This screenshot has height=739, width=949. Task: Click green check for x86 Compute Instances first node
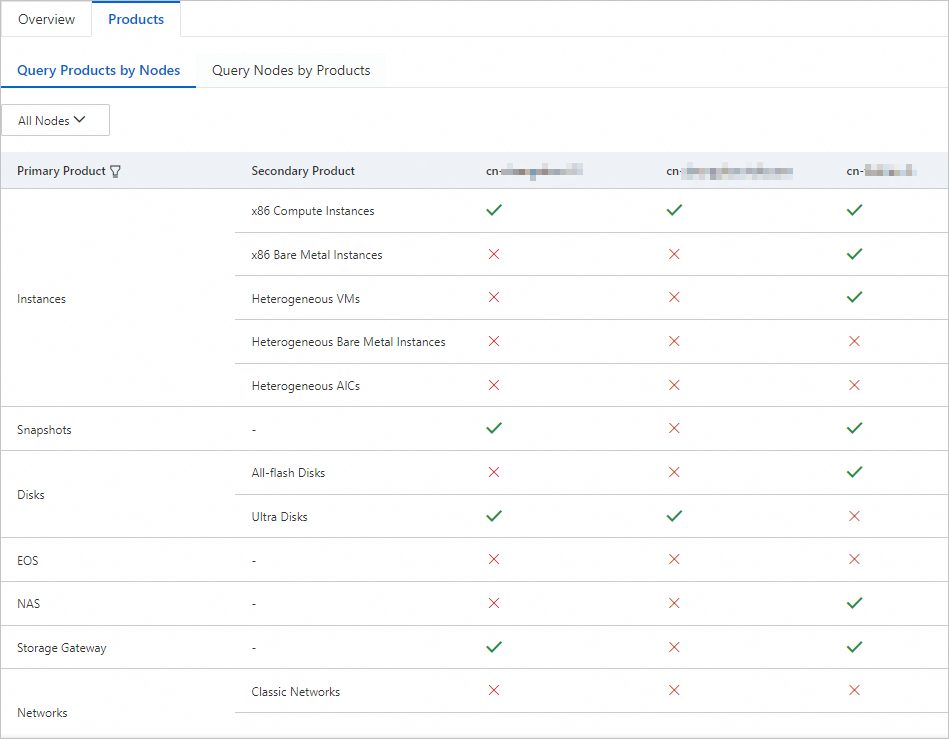coord(493,211)
